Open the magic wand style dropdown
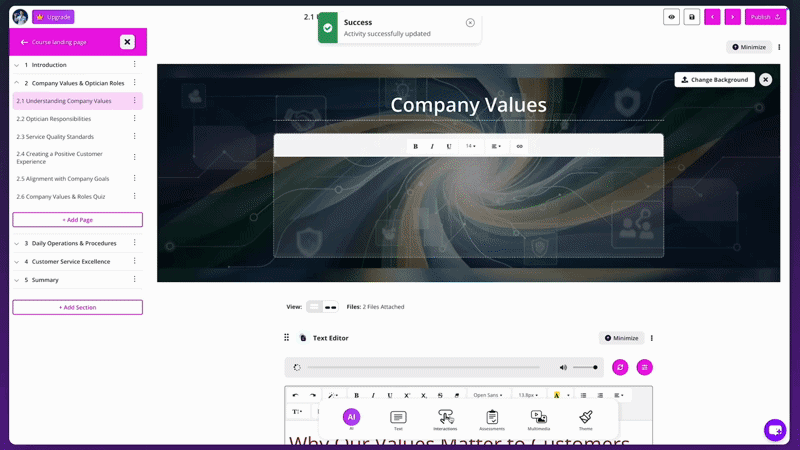The height and width of the screenshot is (450, 800). (x=333, y=395)
